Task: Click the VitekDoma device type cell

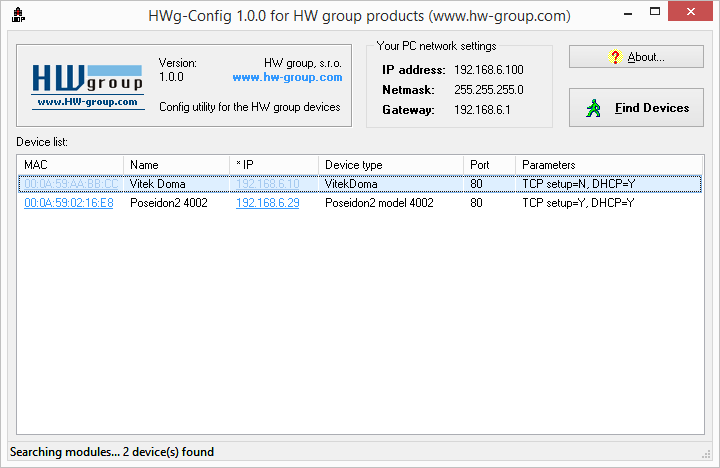Action: tap(351, 184)
